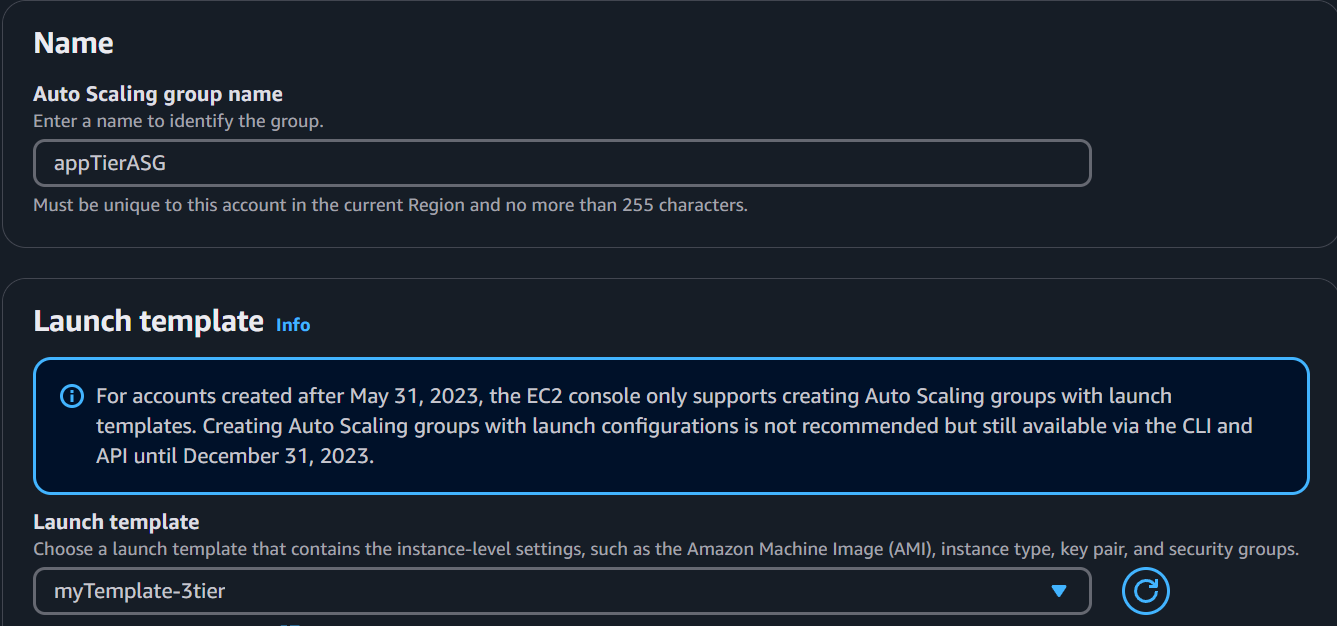Click the Auto Scaling group name label
The width and height of the screenshot is (1337, 626).
click(158, 94)
